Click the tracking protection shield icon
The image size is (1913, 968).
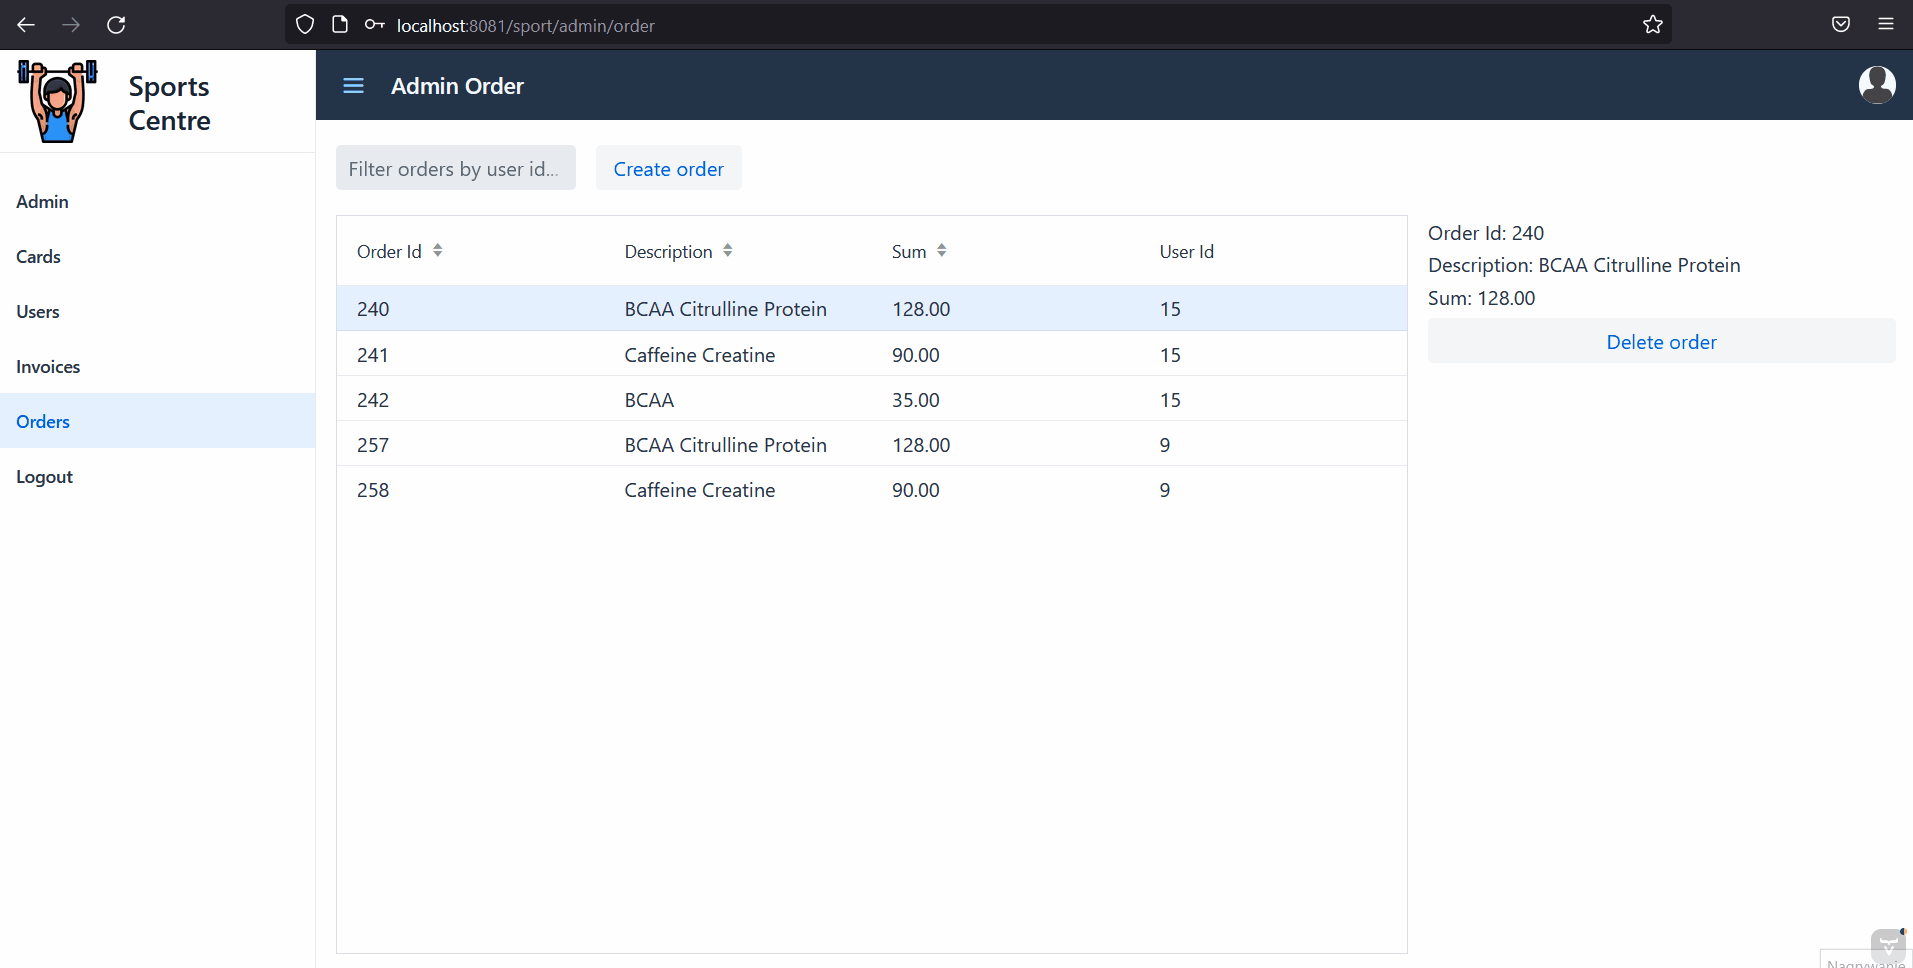(x=304, y=25)
